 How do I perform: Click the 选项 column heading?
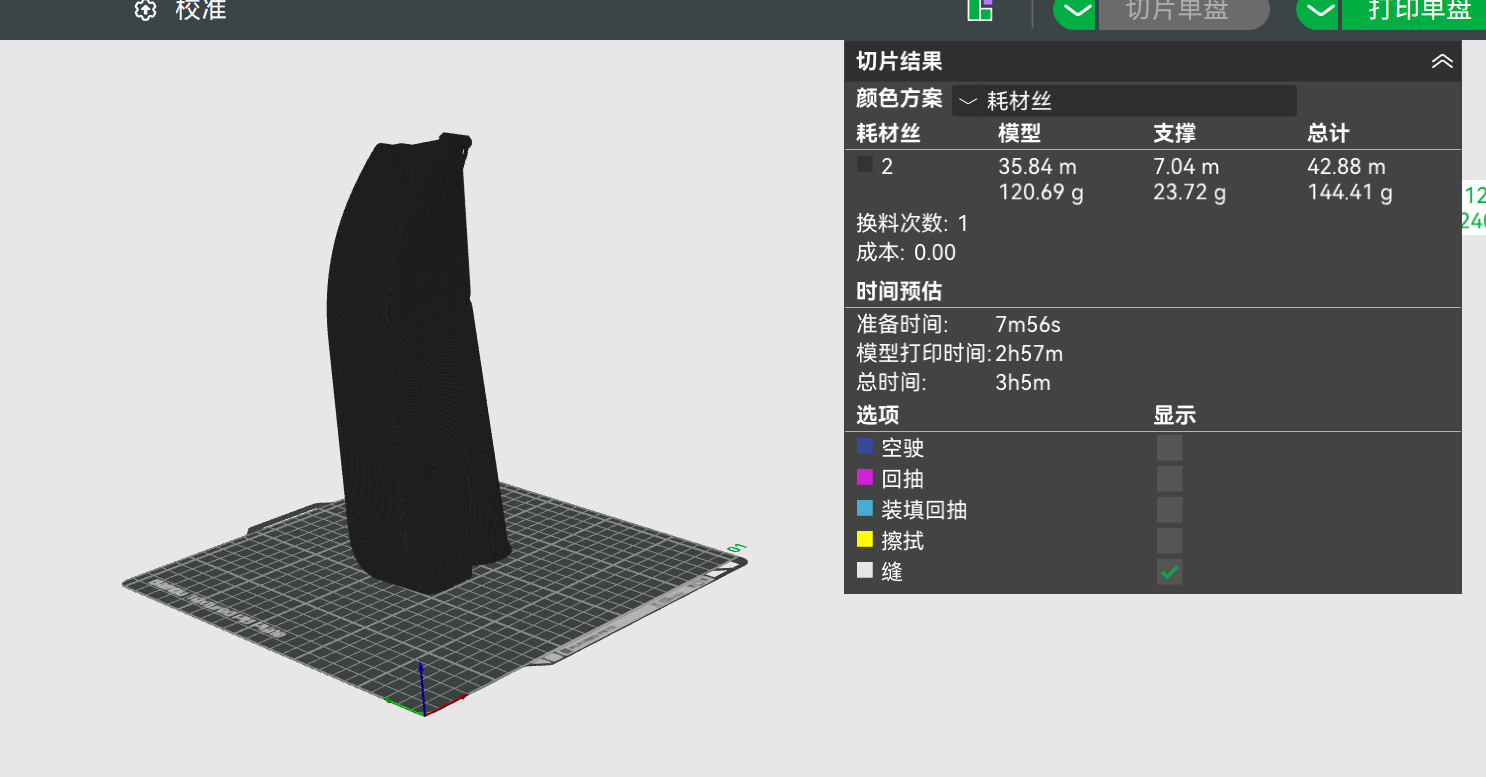(877, 416)
